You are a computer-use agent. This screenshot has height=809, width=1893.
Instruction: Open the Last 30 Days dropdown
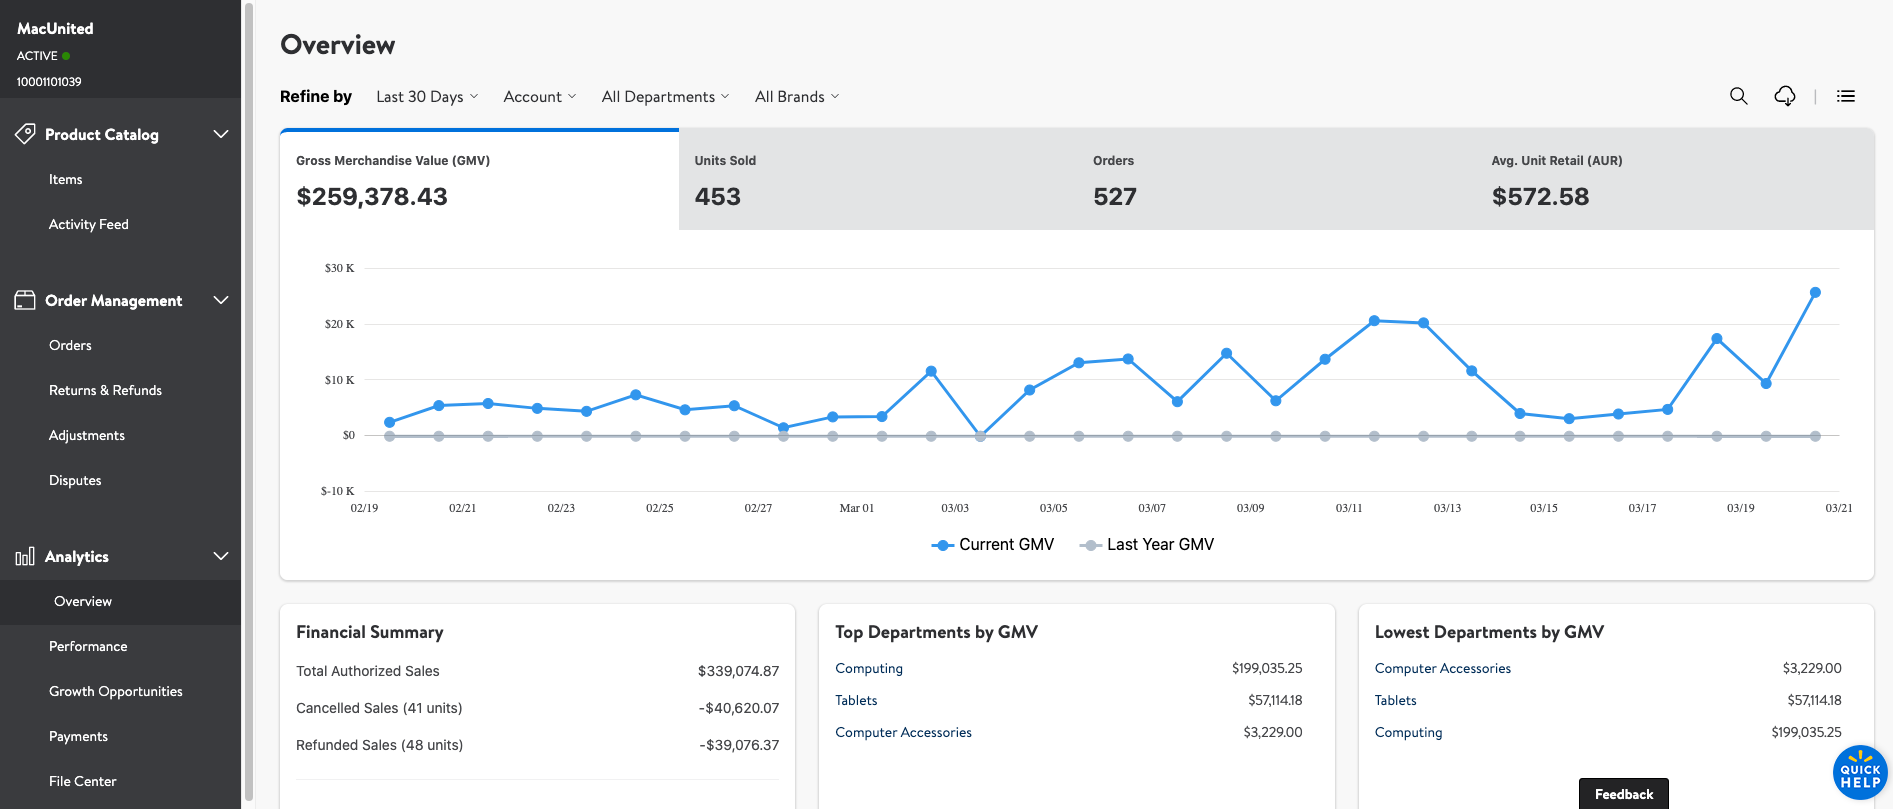tap(427, 97)
